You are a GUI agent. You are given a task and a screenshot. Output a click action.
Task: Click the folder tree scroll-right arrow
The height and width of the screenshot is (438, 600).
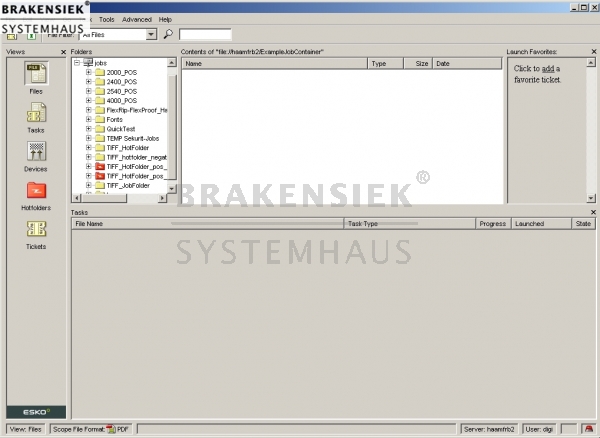(162, 198)
